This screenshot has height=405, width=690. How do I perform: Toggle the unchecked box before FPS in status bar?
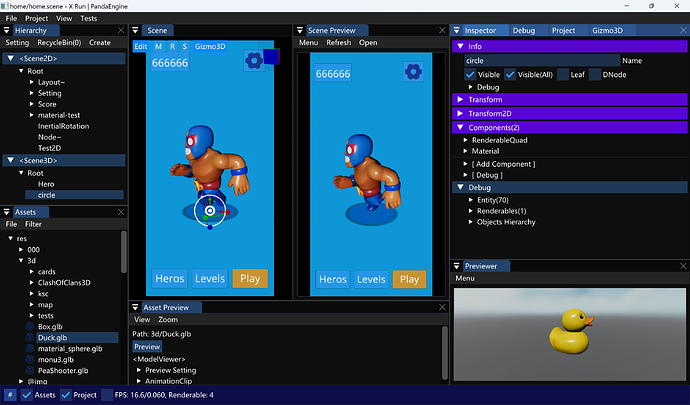106,395
